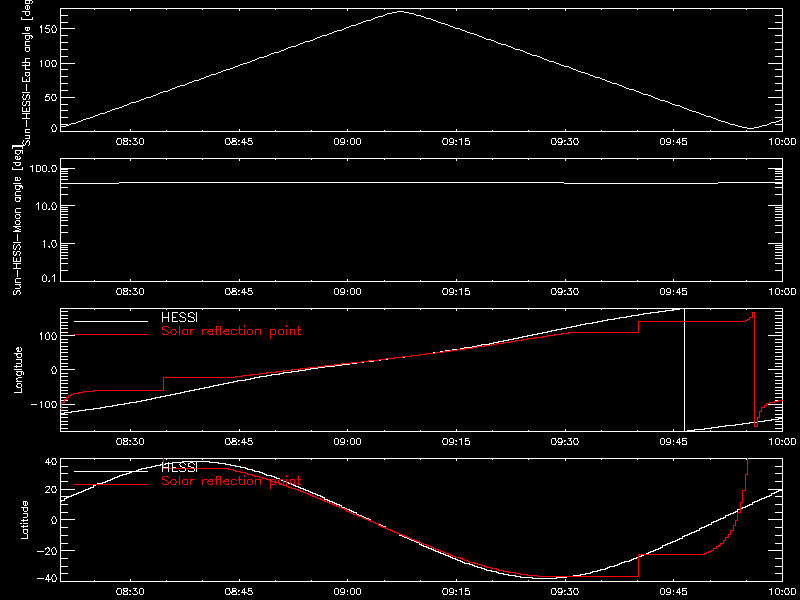Viewport: 800px width, 600px height.
Task: Click the 09:45 label under Moon angle plot
Action: (673, 292)
